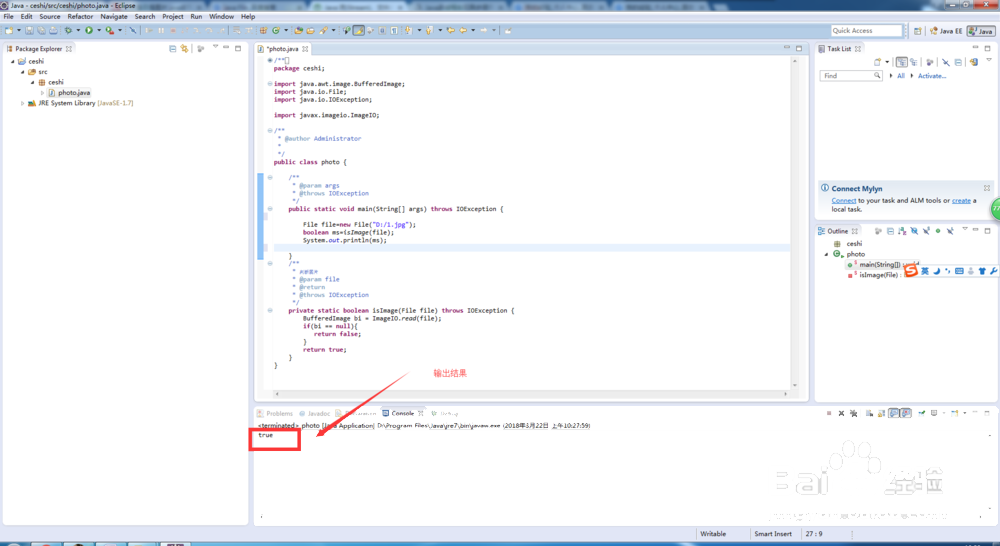Open New dropdown arrow beside New icon
The image size is (1000, 546).
click(18, 30)
